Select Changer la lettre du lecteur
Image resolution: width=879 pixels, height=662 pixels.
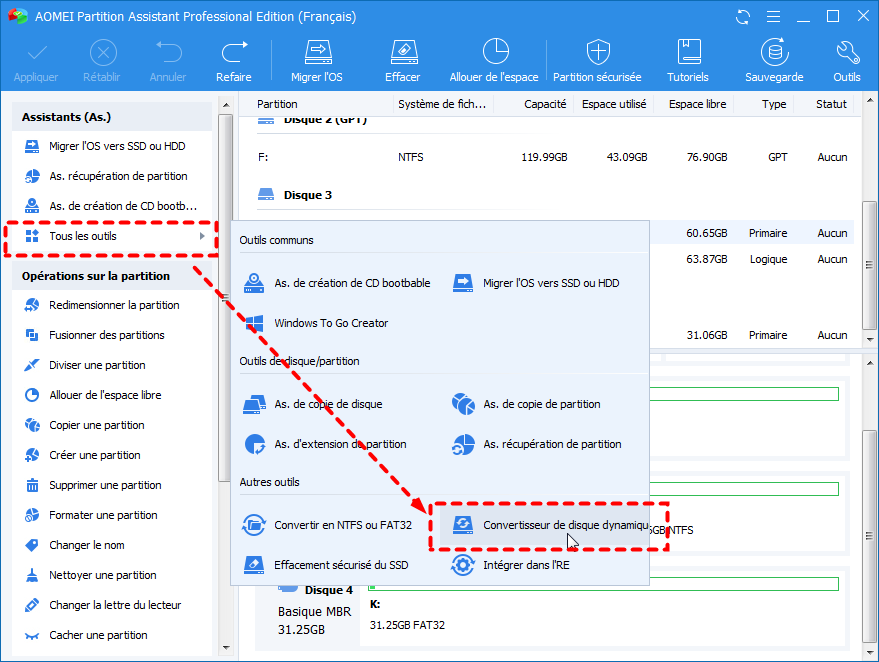coord(112,605)
